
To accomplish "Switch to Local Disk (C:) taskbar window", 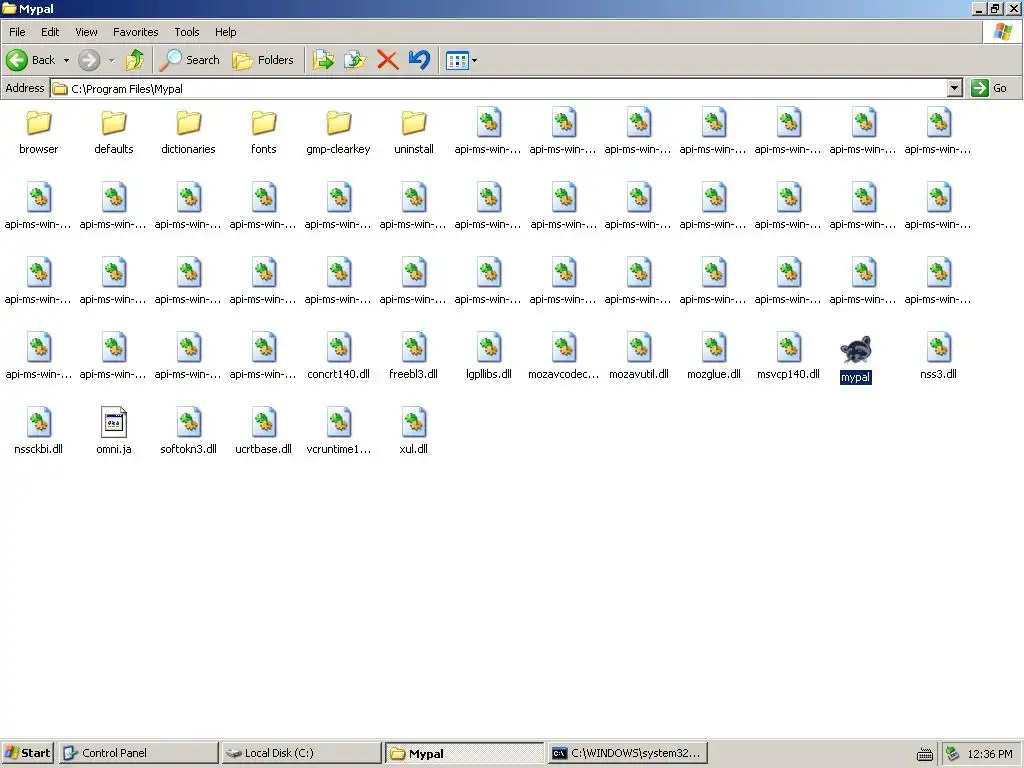I will 301,753.
